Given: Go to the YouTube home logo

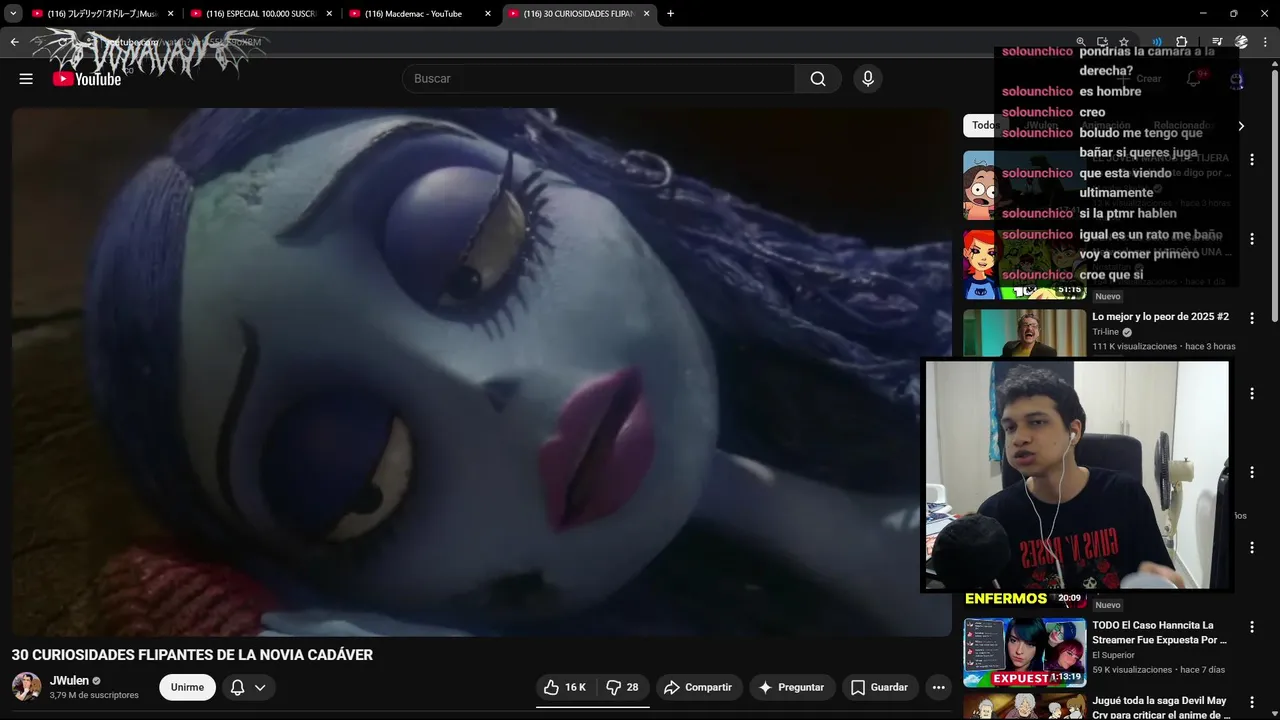Looking at the screenshot, I should click(x=87, y=79).
